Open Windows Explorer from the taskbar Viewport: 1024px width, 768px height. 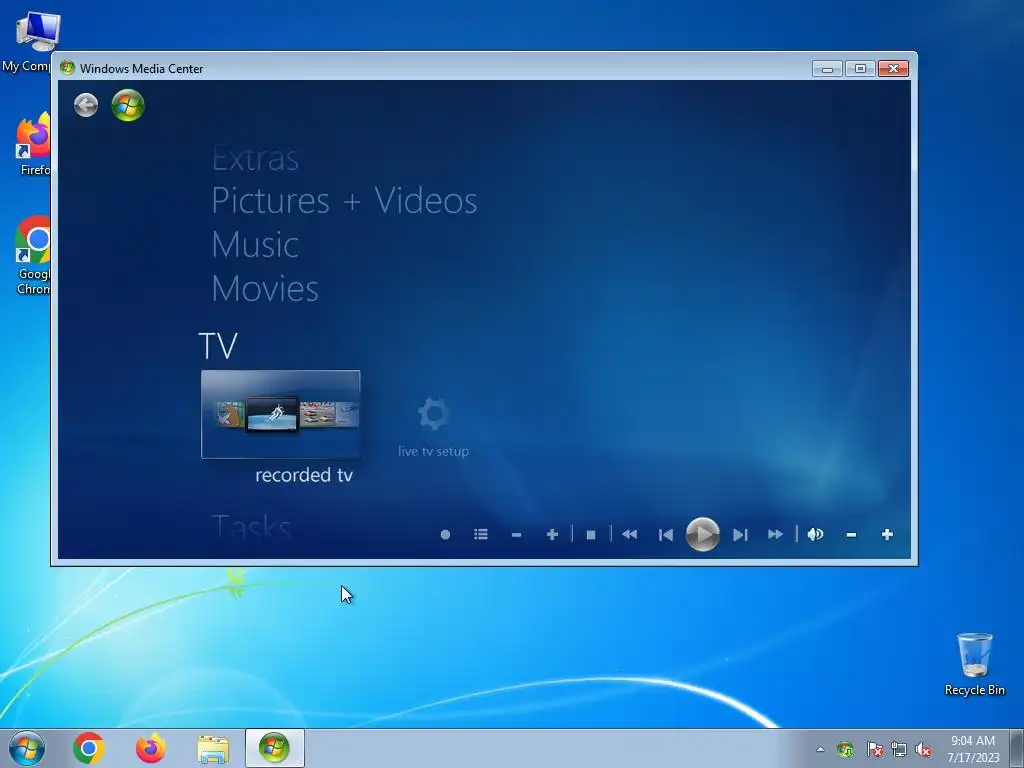click(213, 749)
